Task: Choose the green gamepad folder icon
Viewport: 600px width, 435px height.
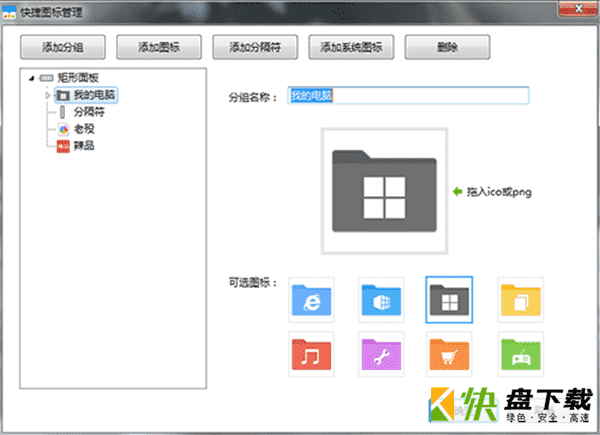Action: coord(520,354)
